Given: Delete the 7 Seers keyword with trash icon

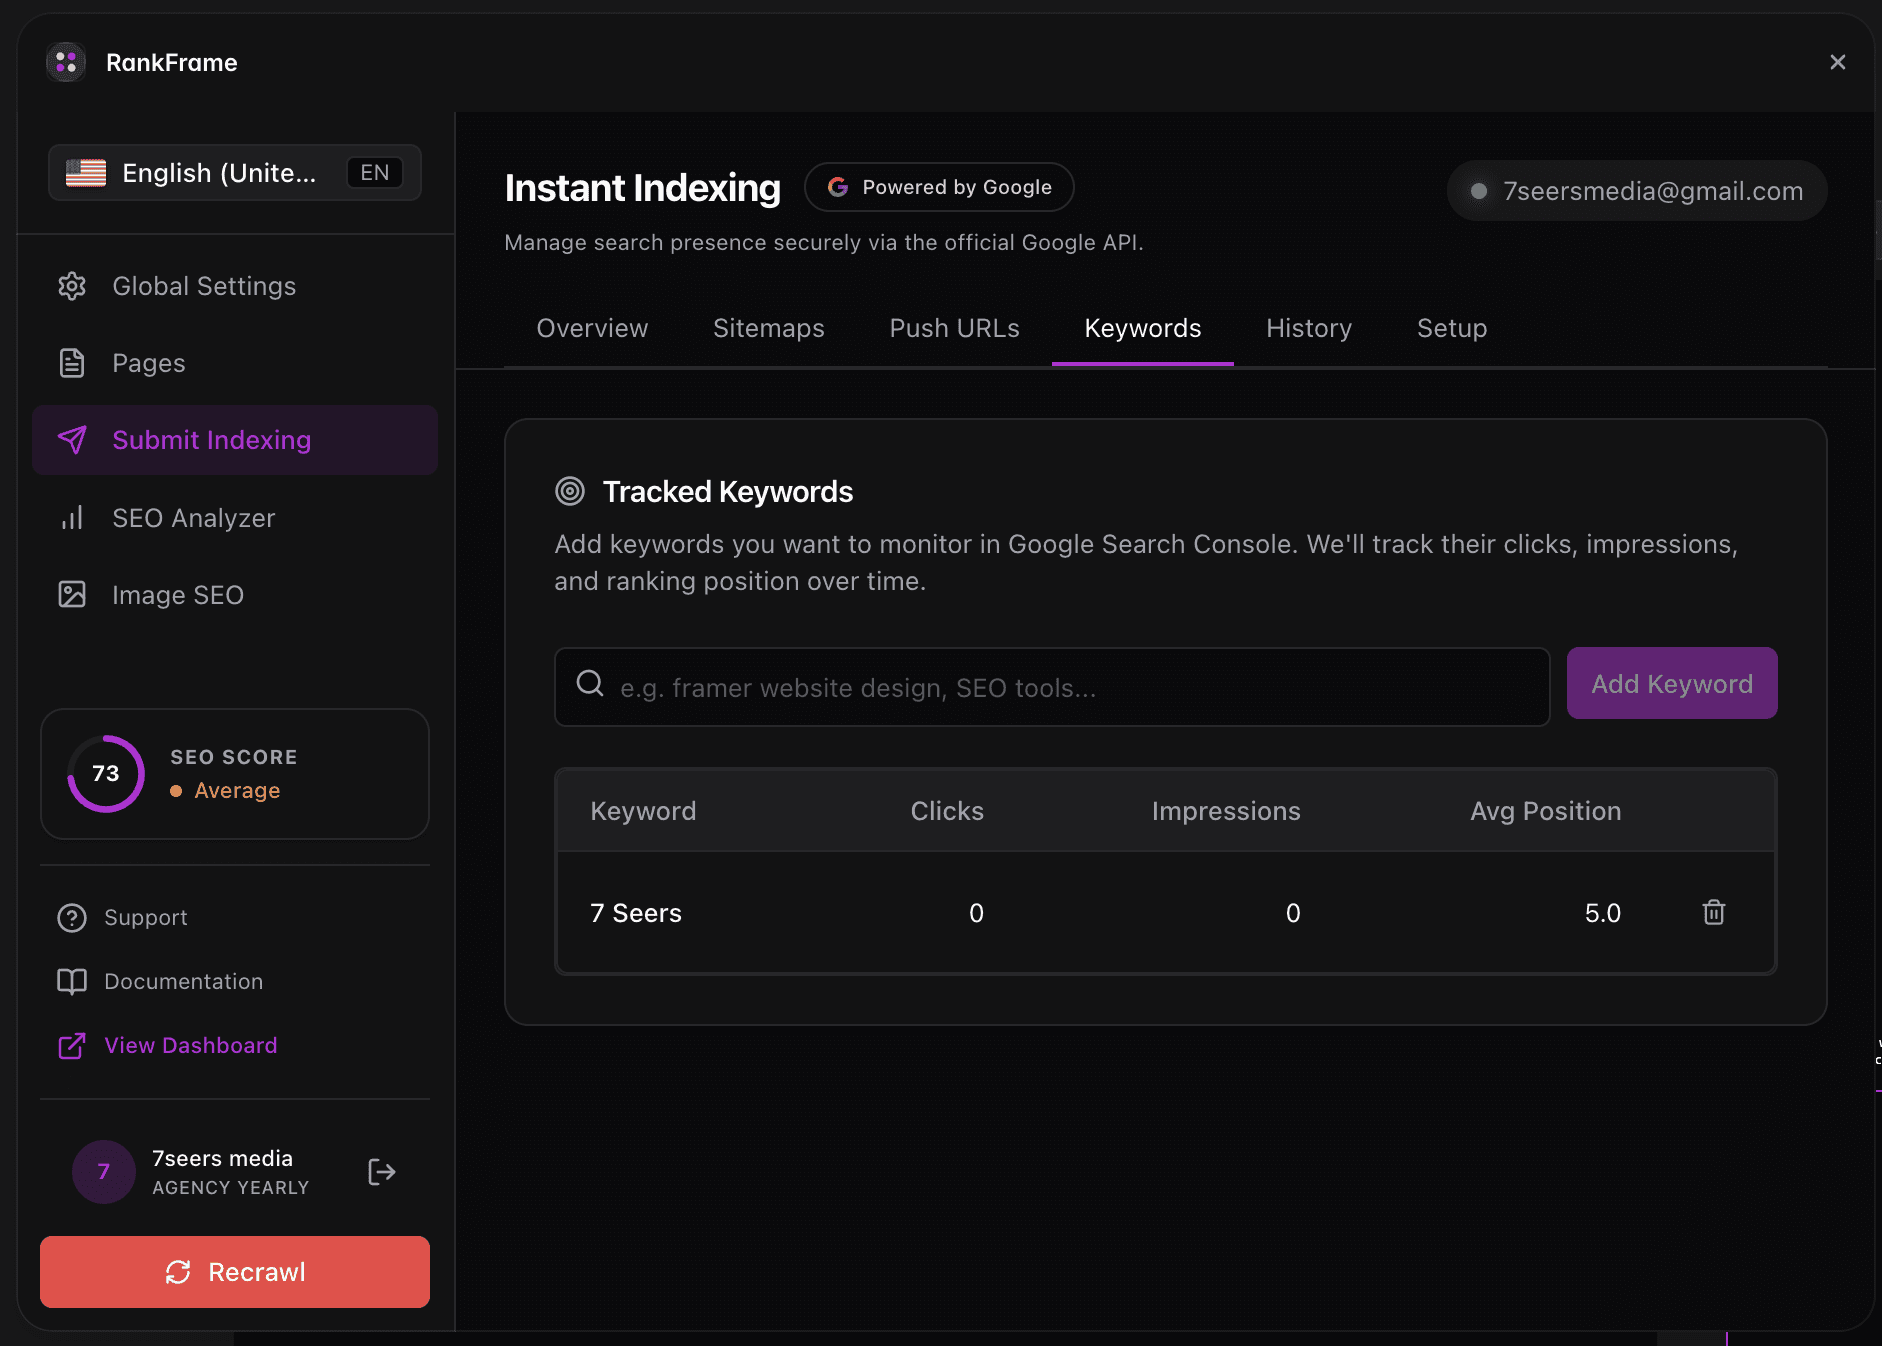Looking at the screenshot, I should 1714,912.
